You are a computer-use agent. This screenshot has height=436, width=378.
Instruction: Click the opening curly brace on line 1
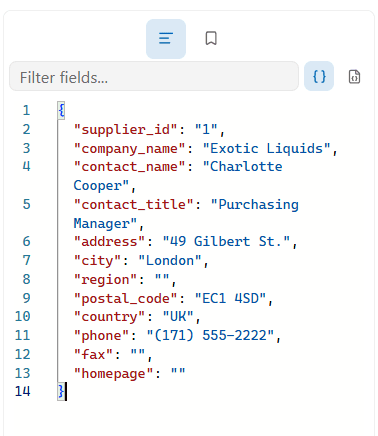(61, 110)
